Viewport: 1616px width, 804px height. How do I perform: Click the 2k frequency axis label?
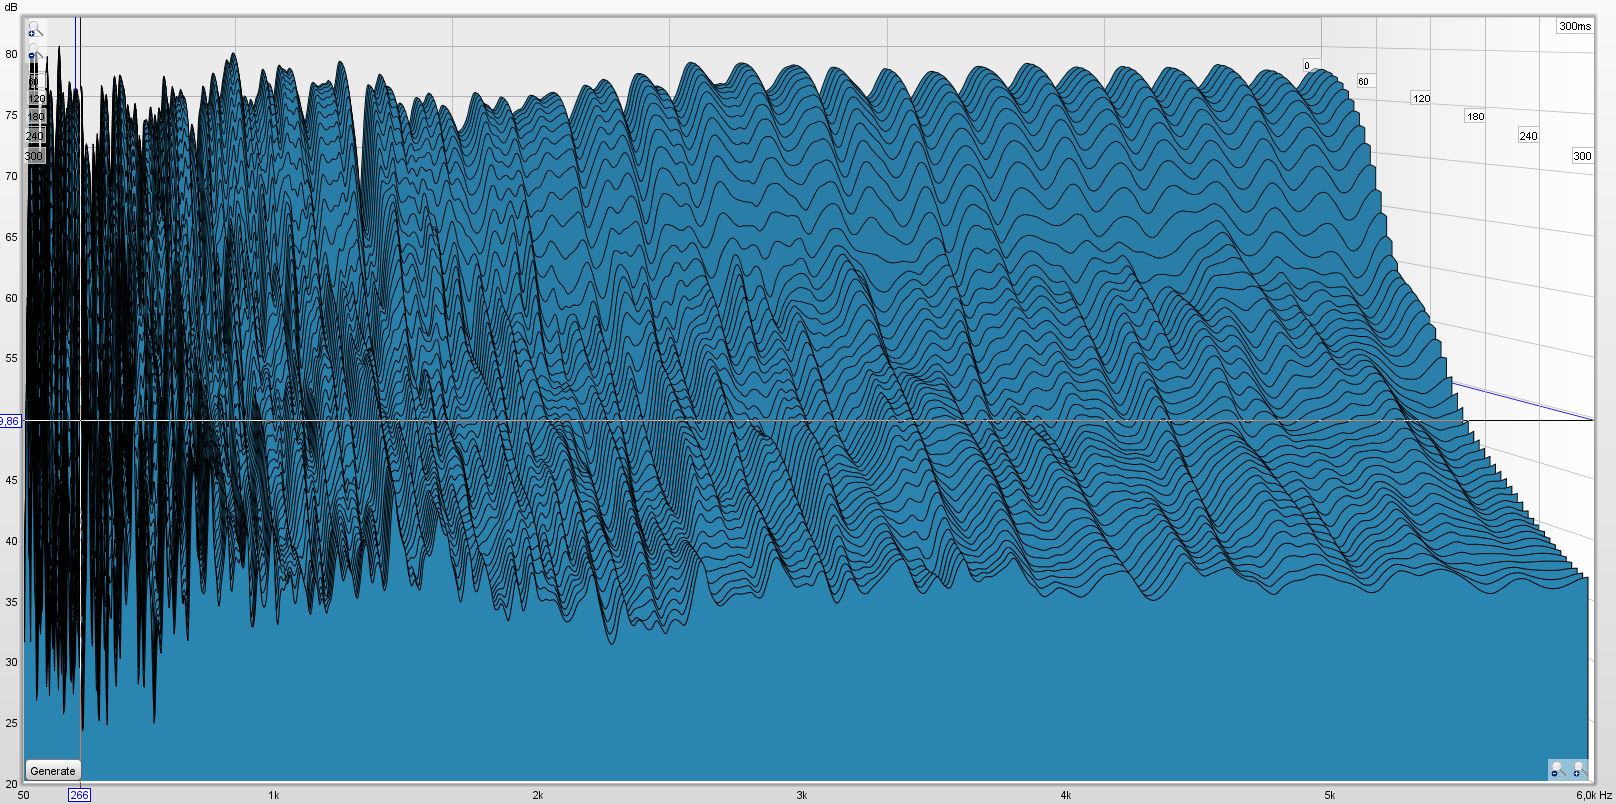pyautogui.click(x=537, y=795)
